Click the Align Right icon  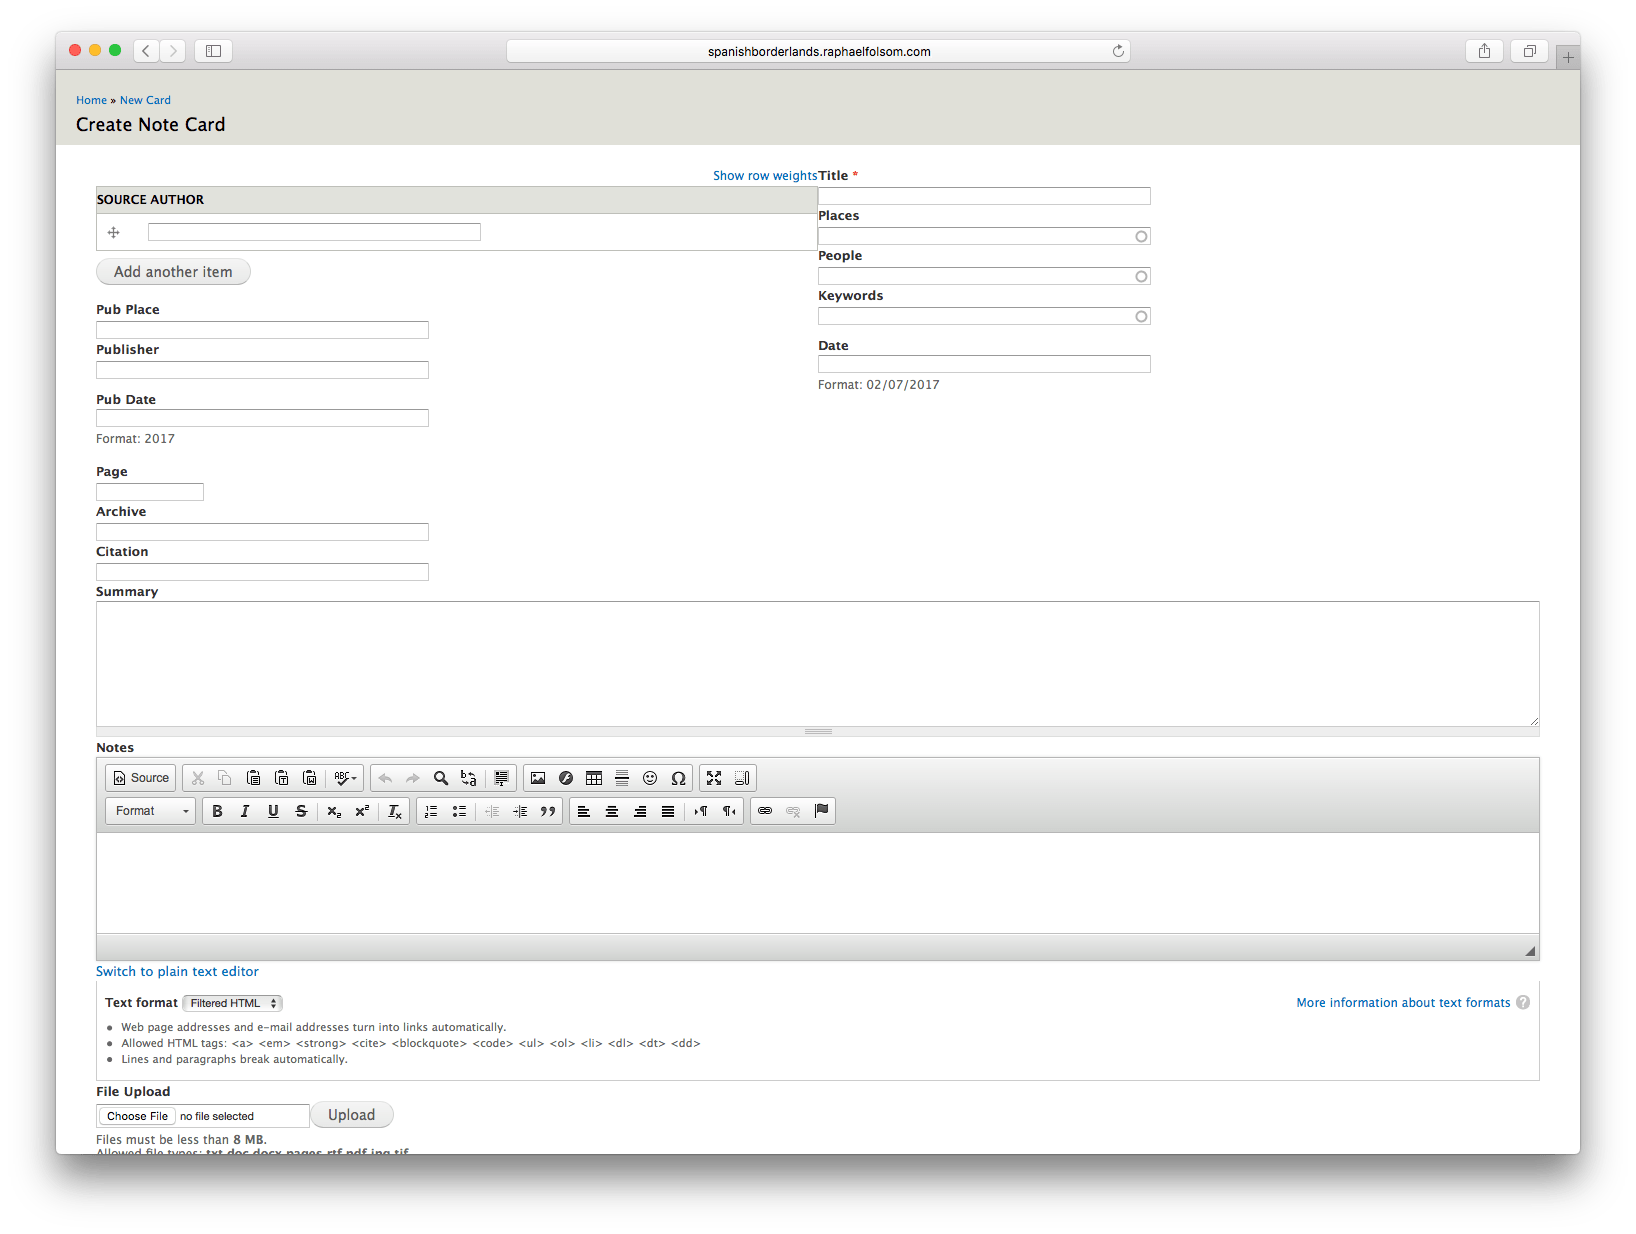640,811
